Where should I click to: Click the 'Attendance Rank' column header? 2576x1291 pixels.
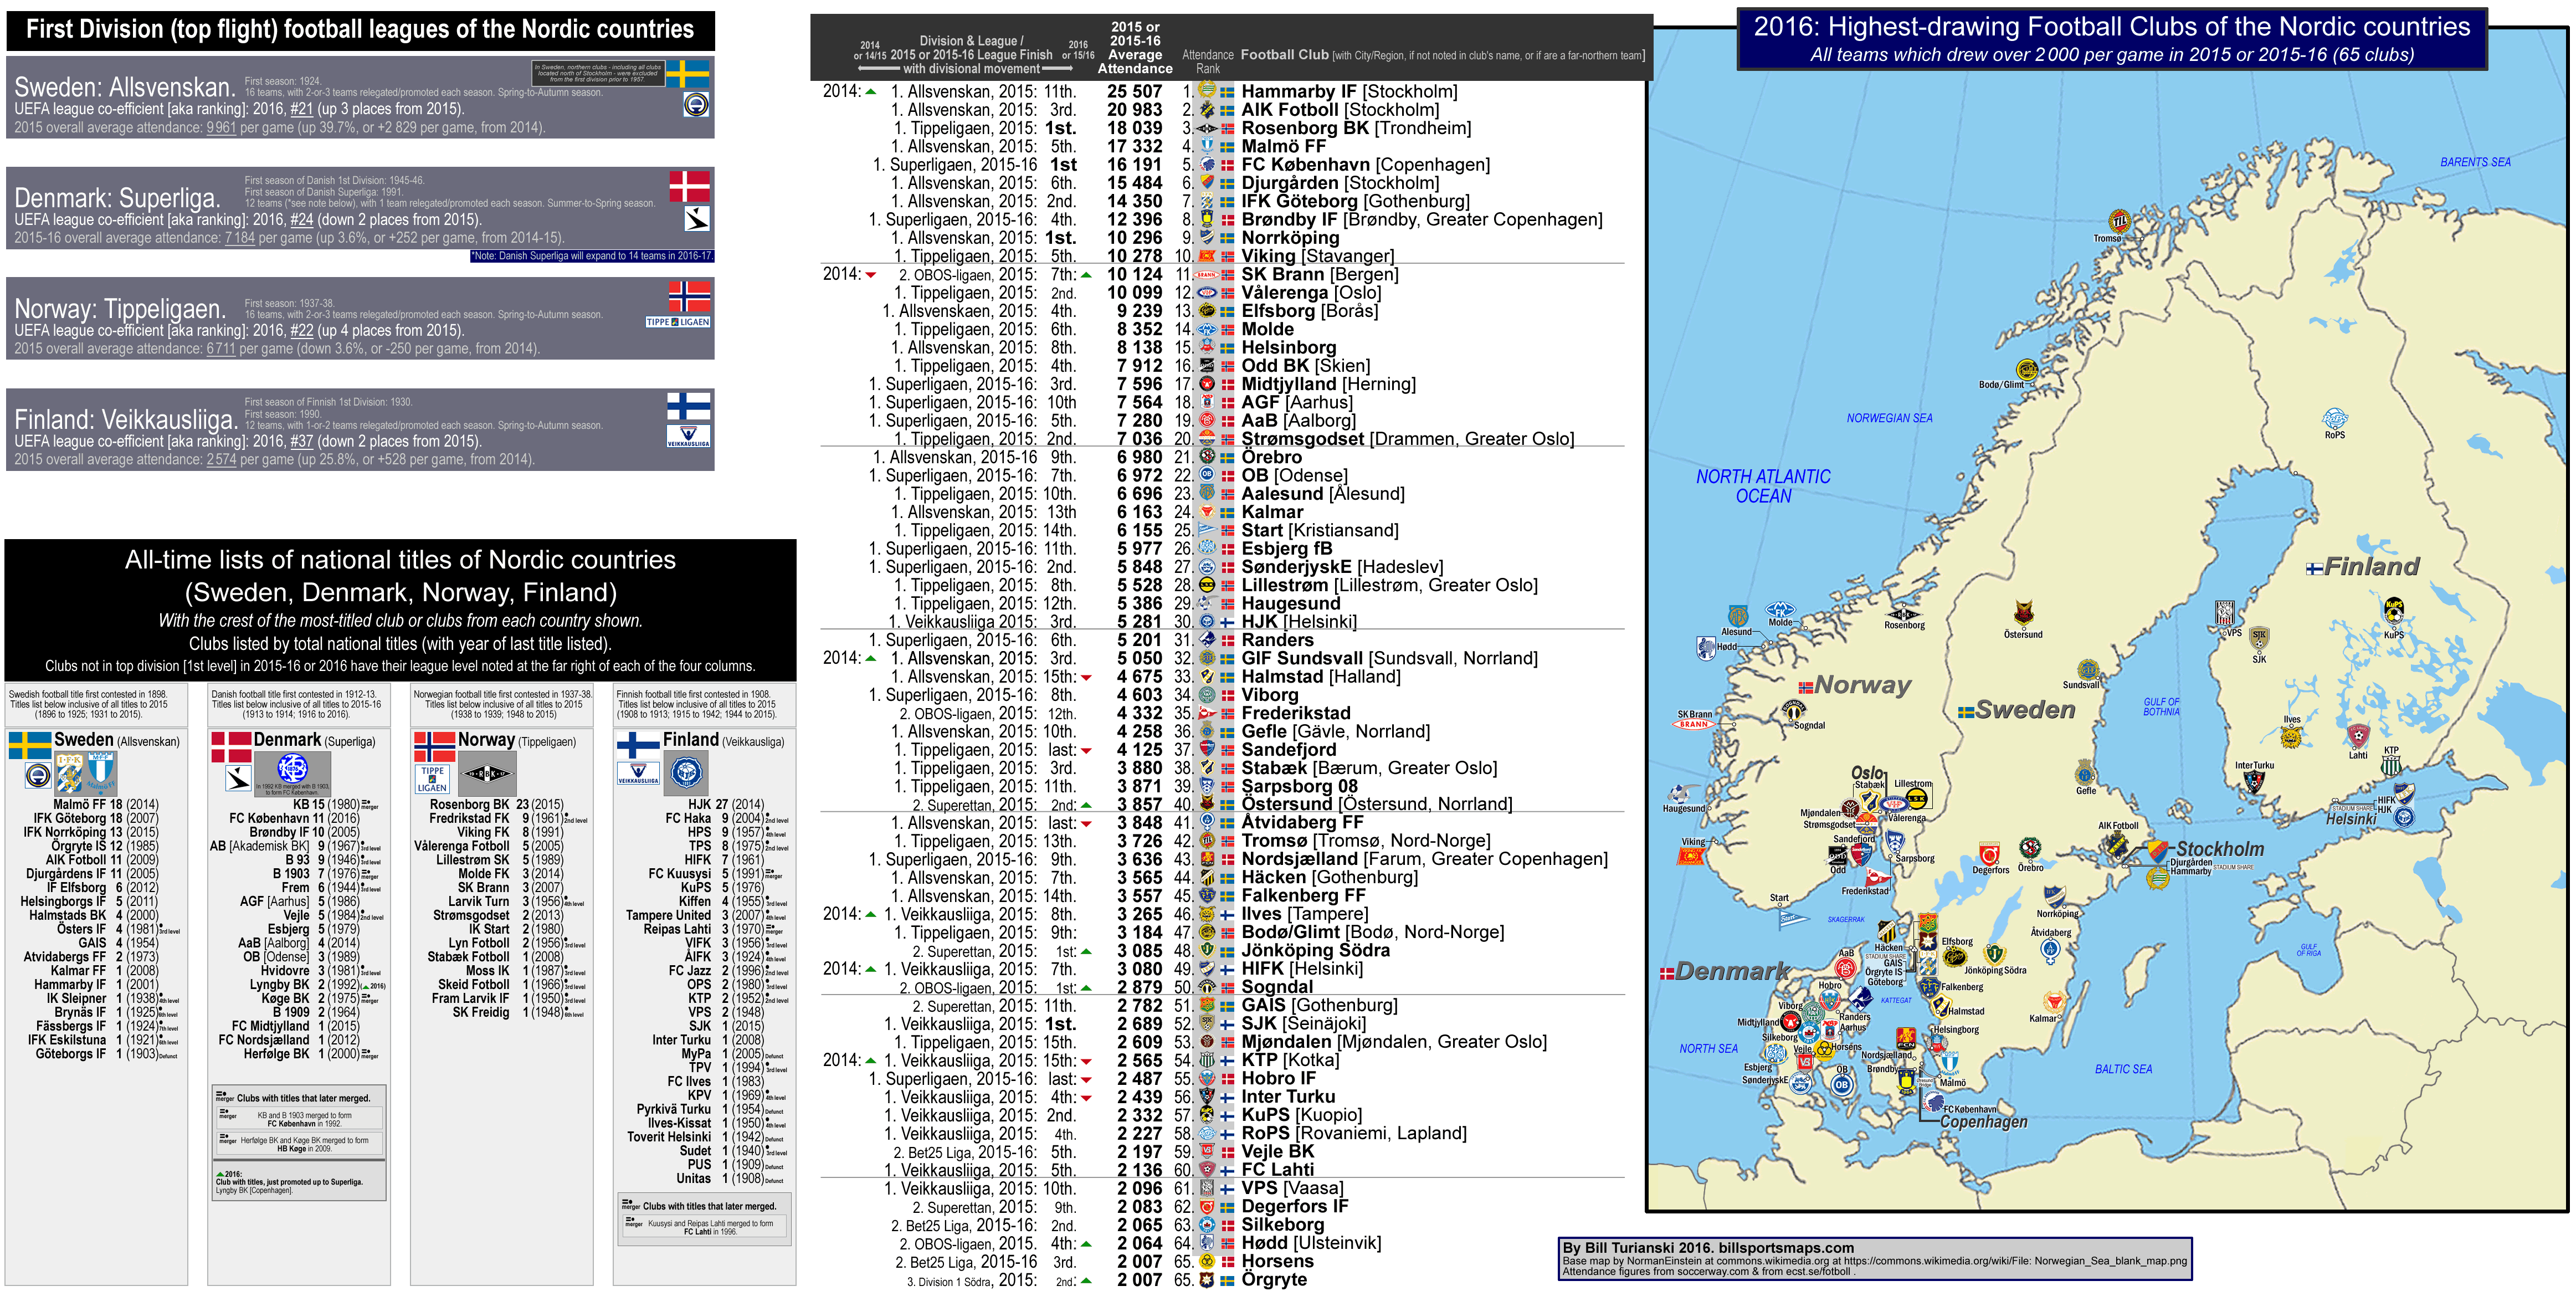click(1207, 62)
